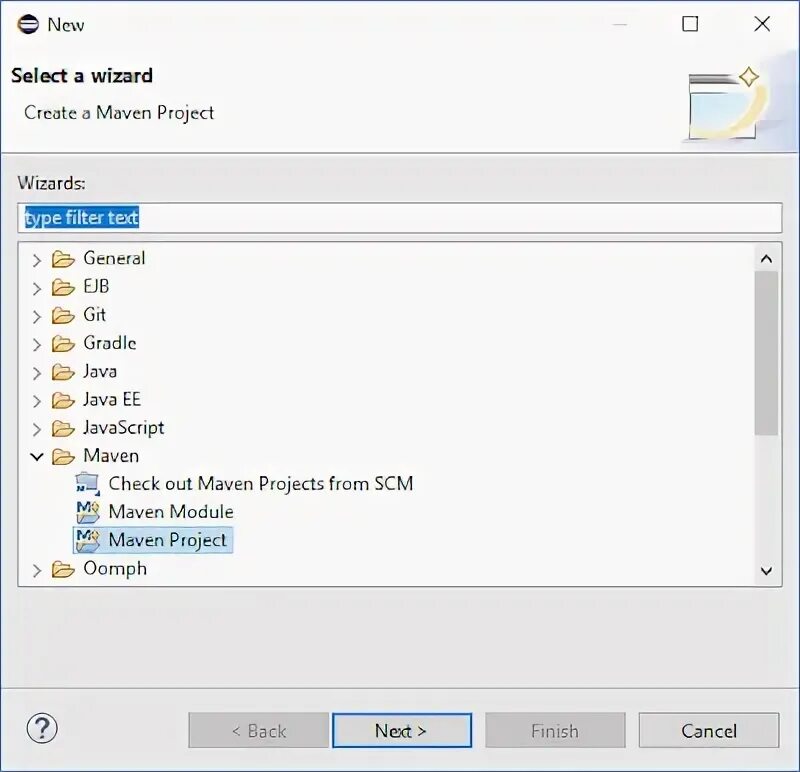
Task: Click the Next button
Action: tap(402, 731)
